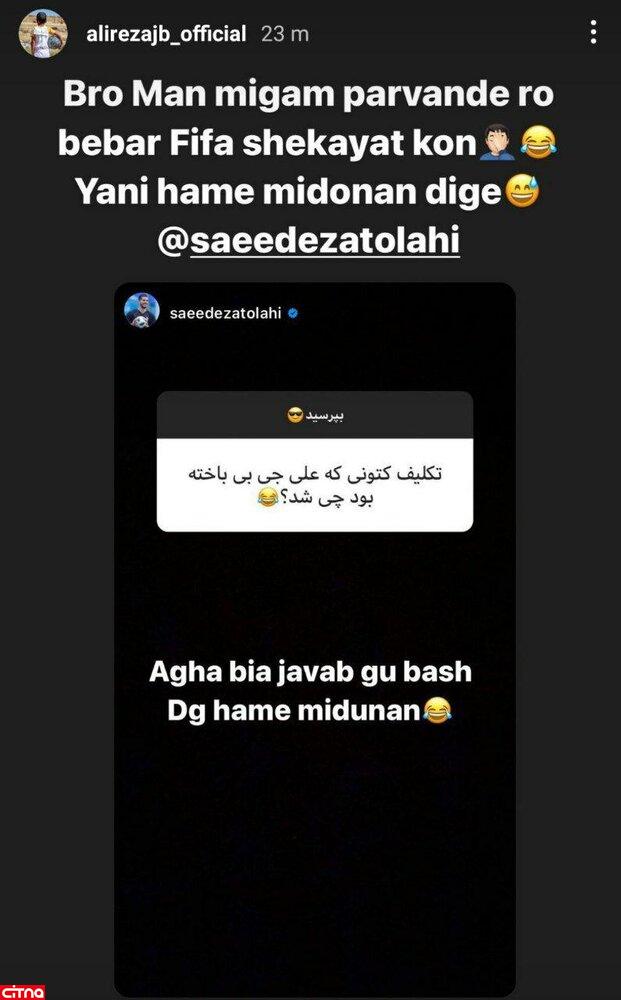Tap the sunglasses emoji in question header
621x1000 pixels.
tap(295, 417)
